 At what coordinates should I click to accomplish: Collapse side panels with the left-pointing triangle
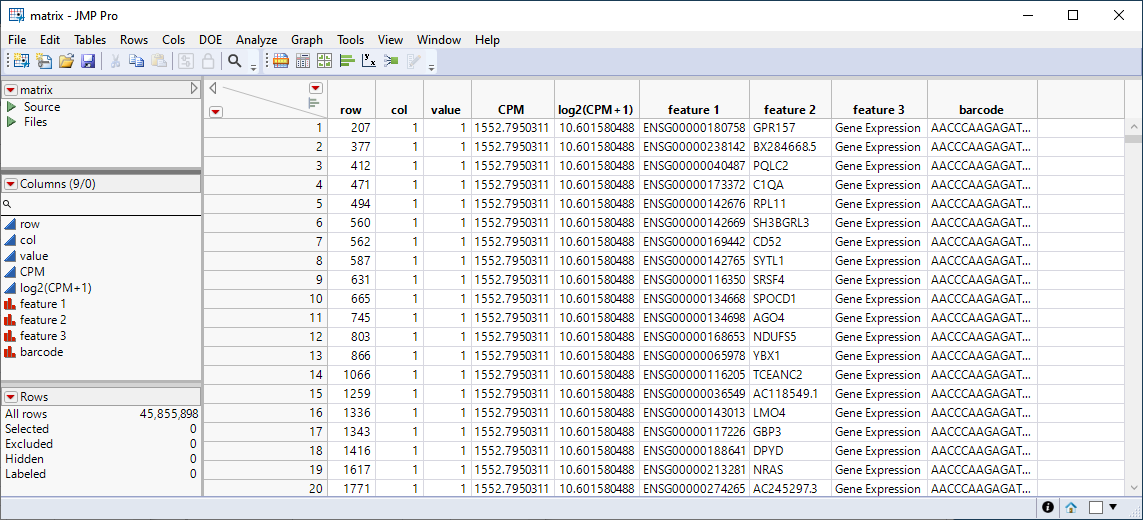pyautogui.click(x=213, y=88)
